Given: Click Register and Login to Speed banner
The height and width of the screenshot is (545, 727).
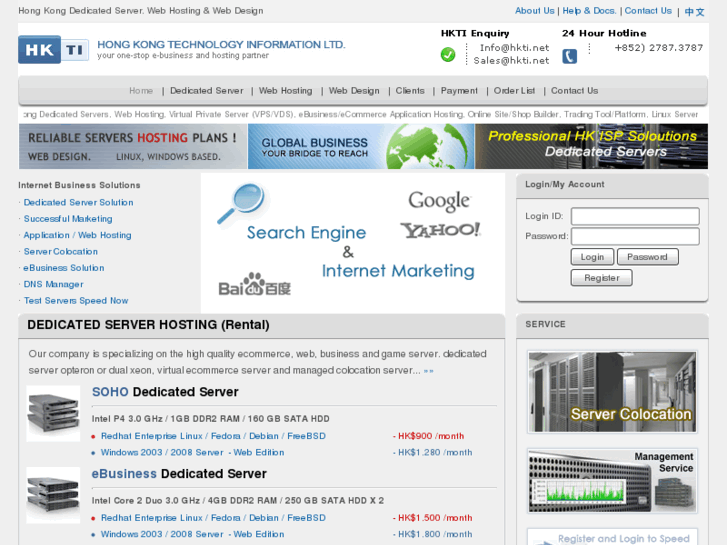Looking at the screenshot, I should [x=612, y=537].
